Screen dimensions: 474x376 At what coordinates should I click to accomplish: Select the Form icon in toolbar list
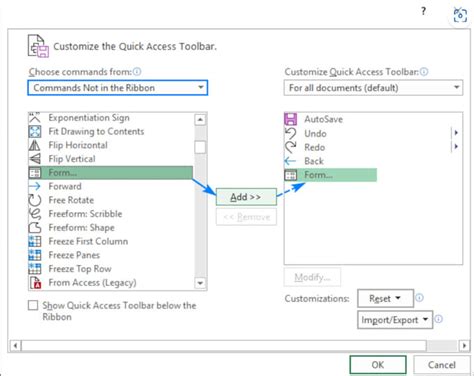pyautogui.click(x=290, y=175)
